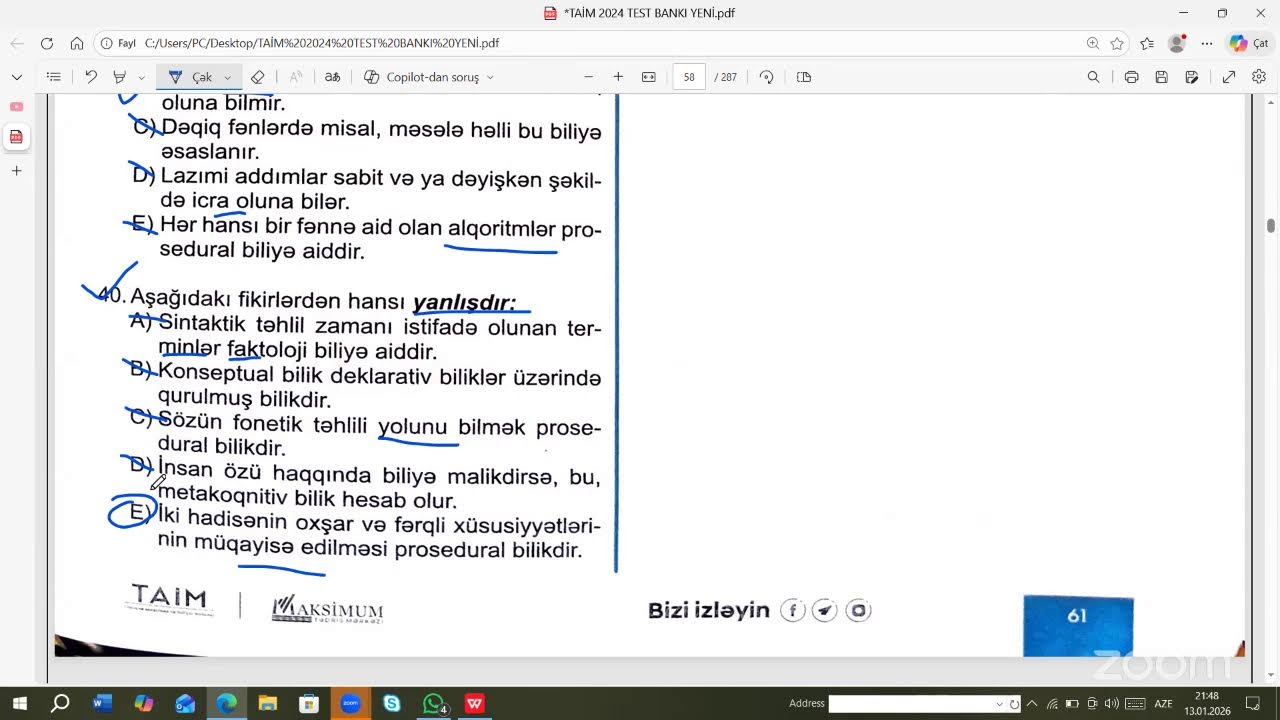Open the PDF tab in the sidebar

(16, 137)
